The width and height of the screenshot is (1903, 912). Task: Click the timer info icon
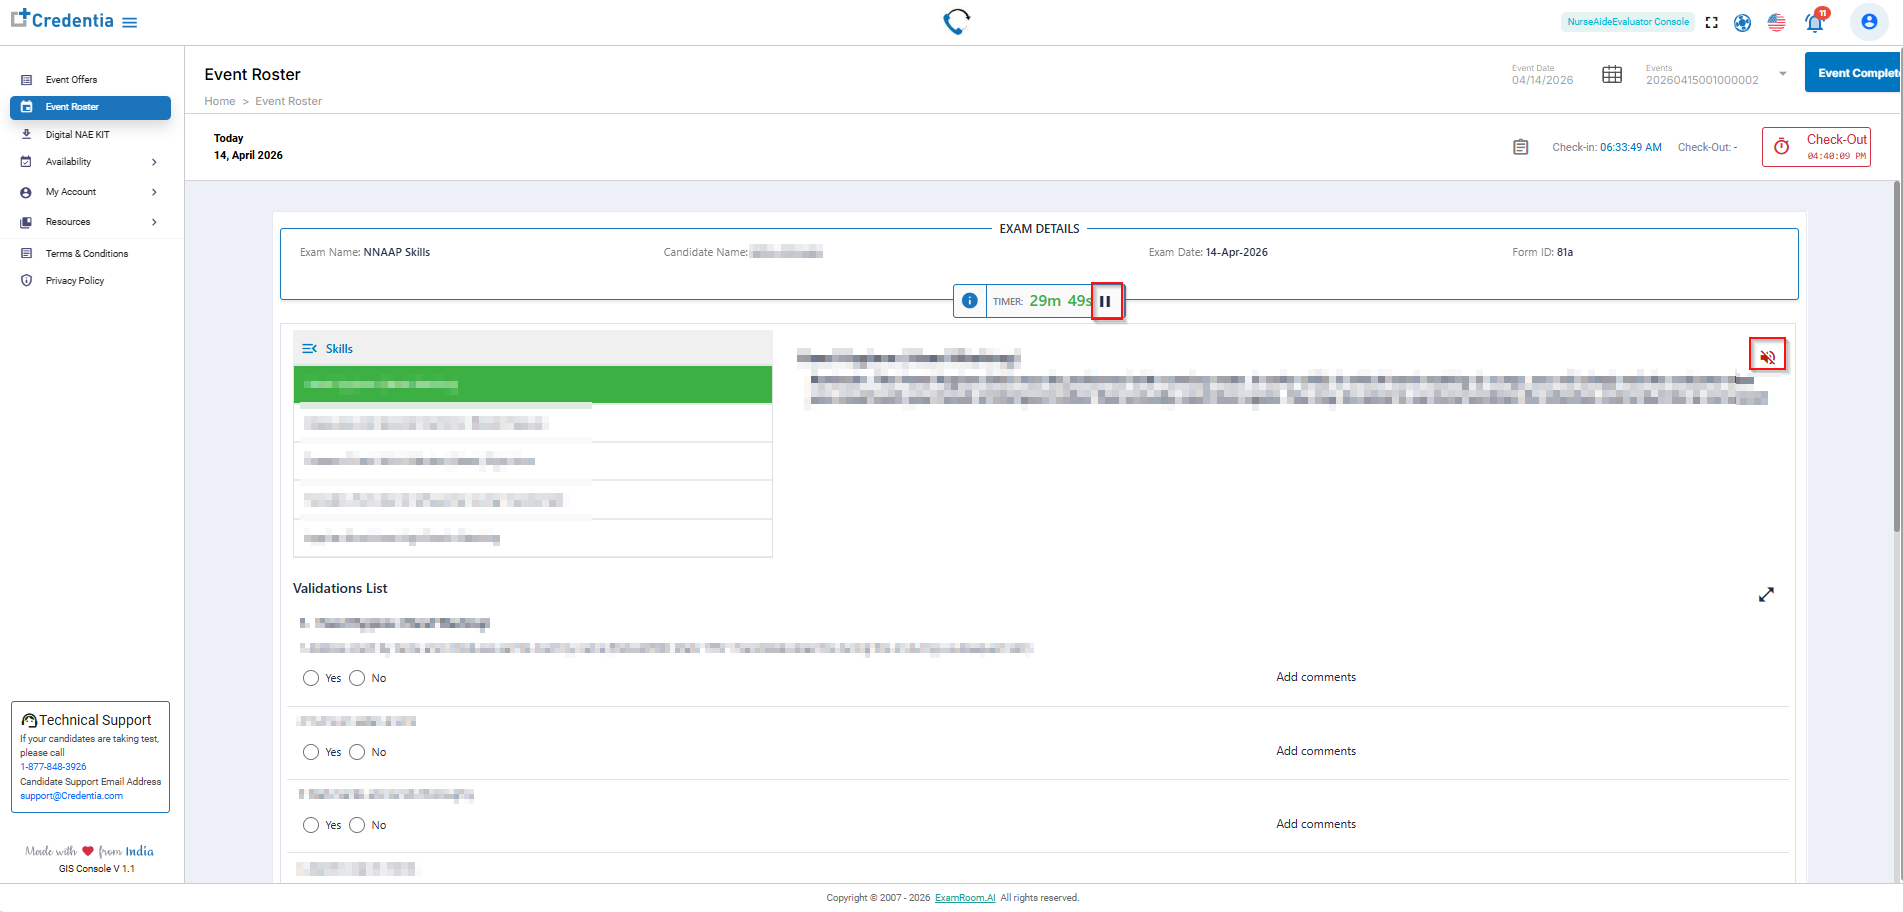click(x=969, y=301)
